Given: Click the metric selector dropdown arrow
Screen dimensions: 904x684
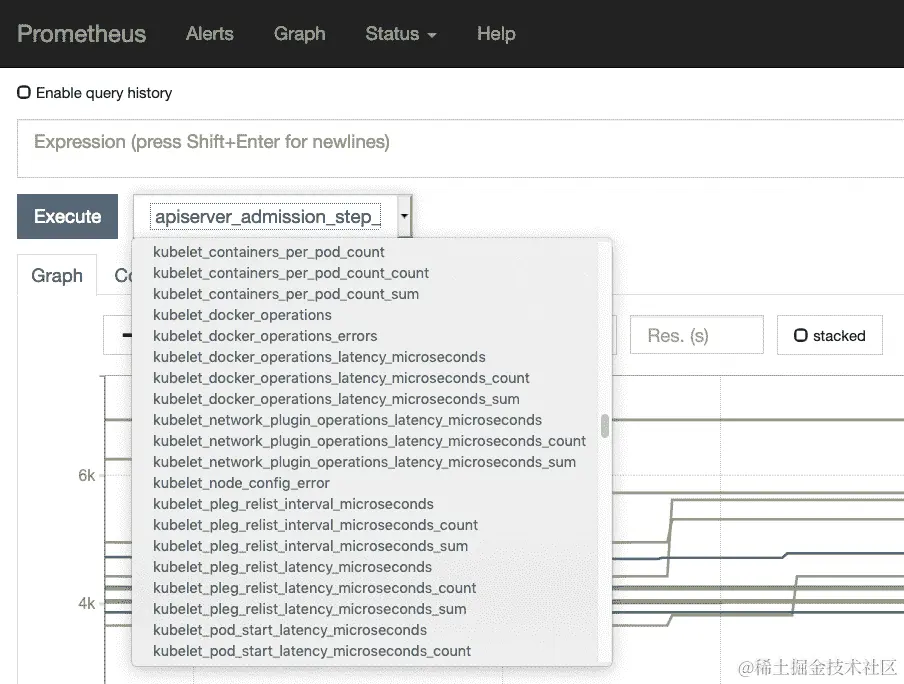Looking at the screenshot, I should [404, 216].
